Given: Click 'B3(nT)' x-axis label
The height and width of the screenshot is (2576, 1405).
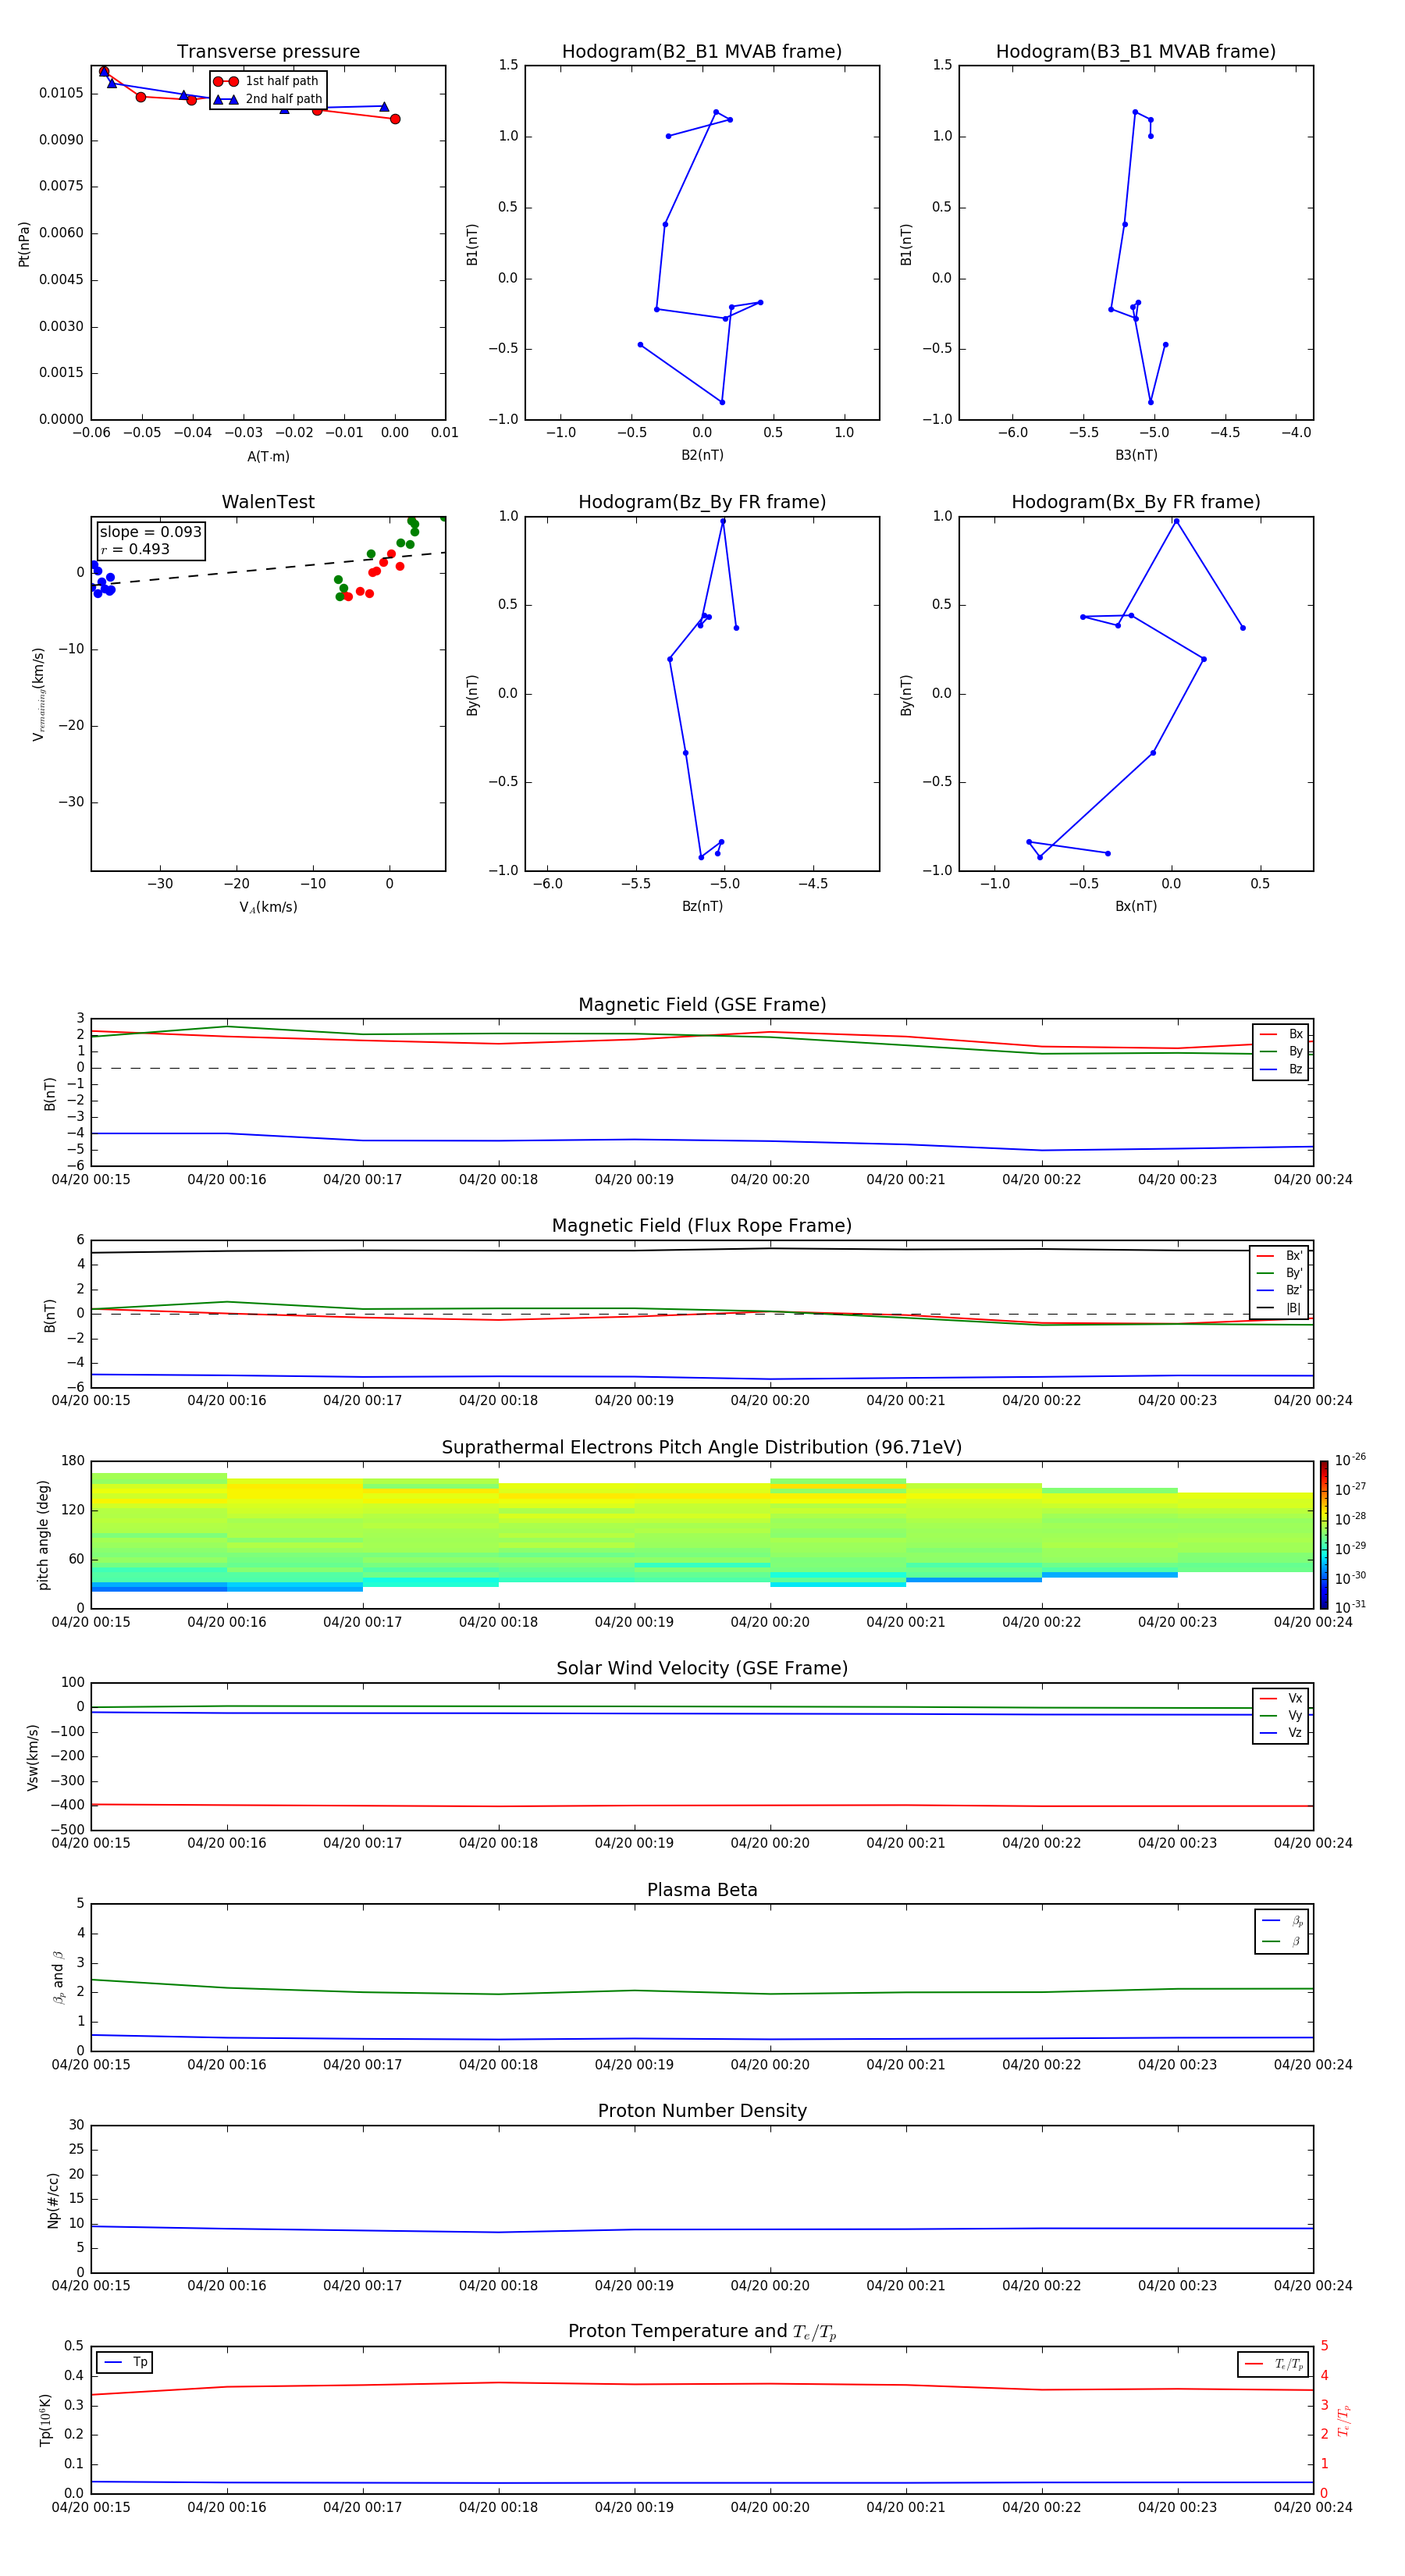Looking at the screenshot, I should (1136, 455).
